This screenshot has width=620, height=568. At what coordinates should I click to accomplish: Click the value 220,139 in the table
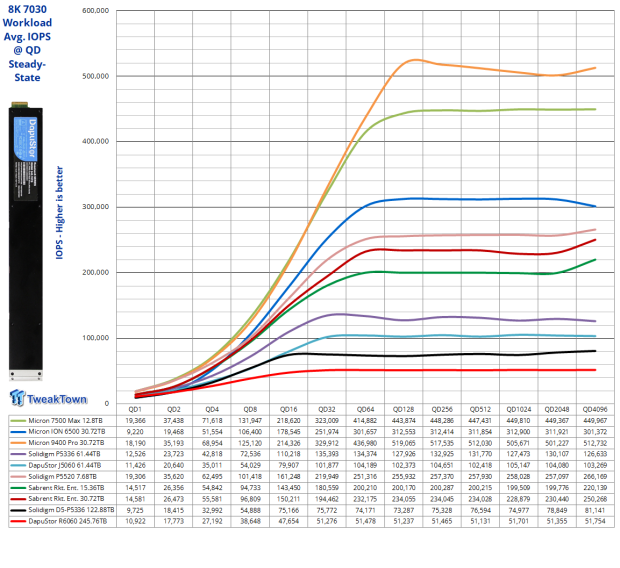(595, 488)
